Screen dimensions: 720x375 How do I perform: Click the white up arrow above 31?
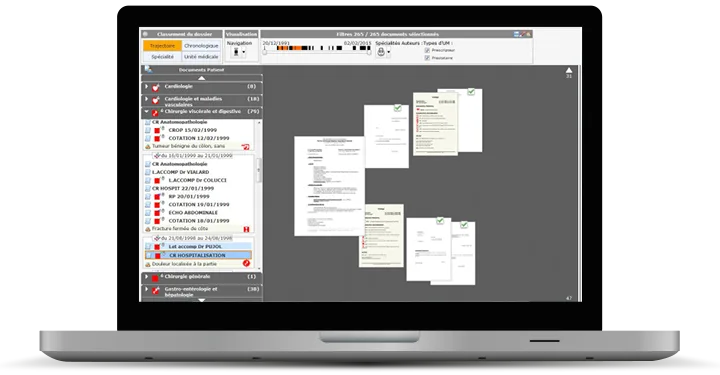pos(569,70)
